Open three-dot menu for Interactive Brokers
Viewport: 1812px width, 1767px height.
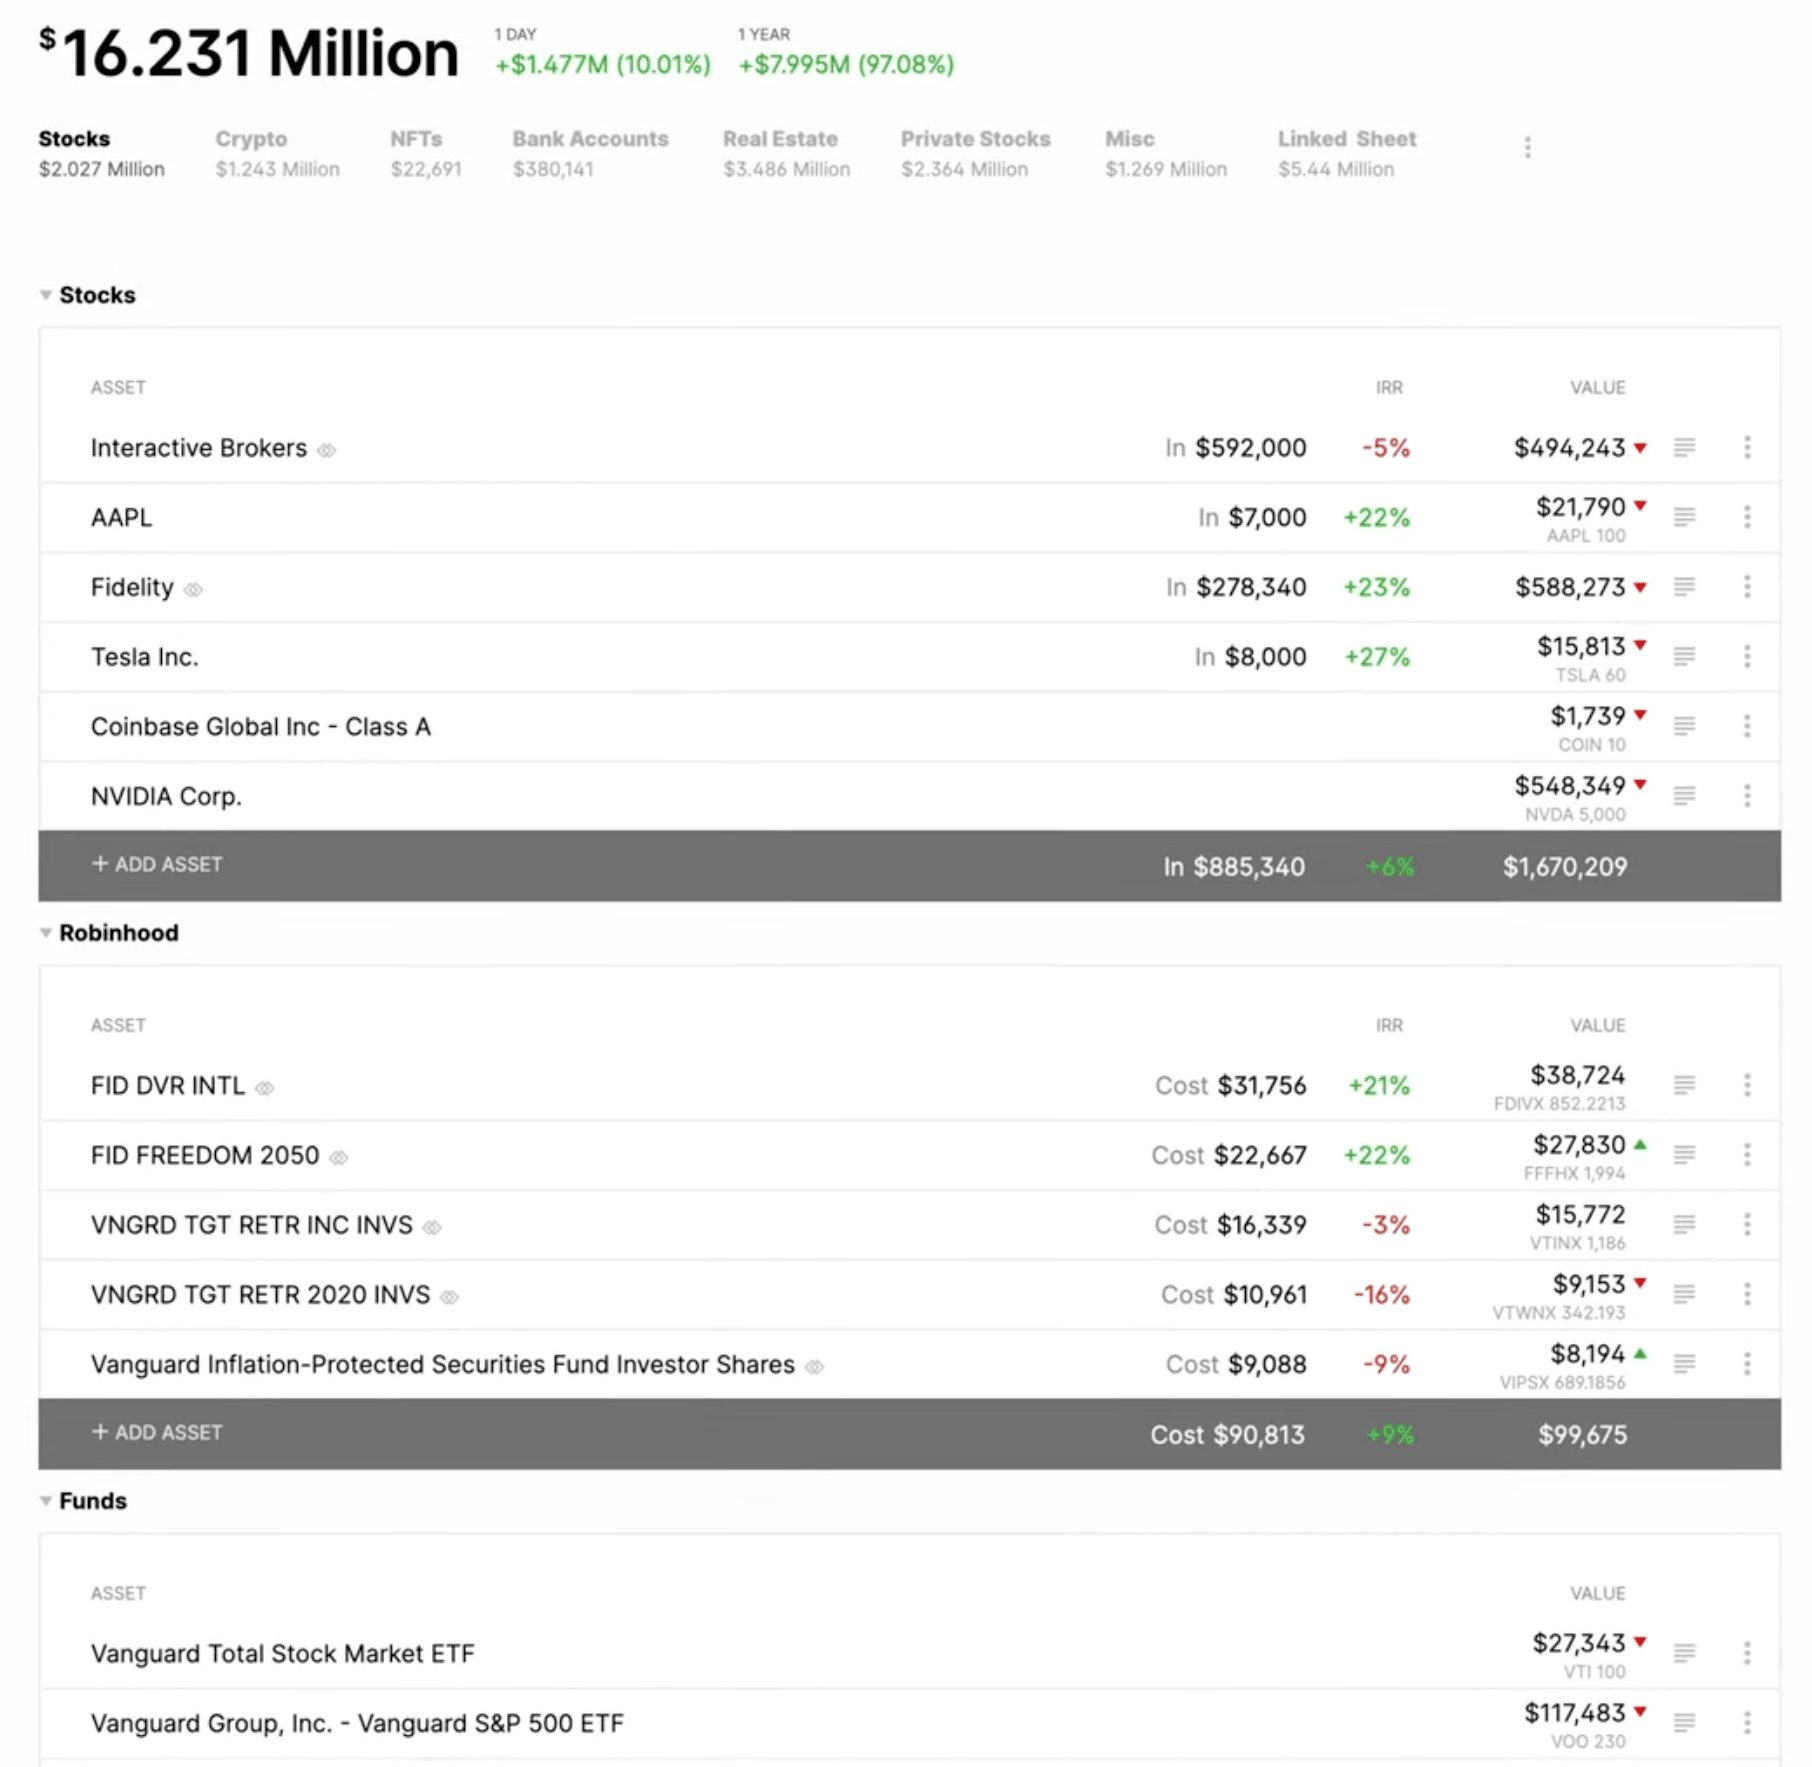[x=1747, y=447]
